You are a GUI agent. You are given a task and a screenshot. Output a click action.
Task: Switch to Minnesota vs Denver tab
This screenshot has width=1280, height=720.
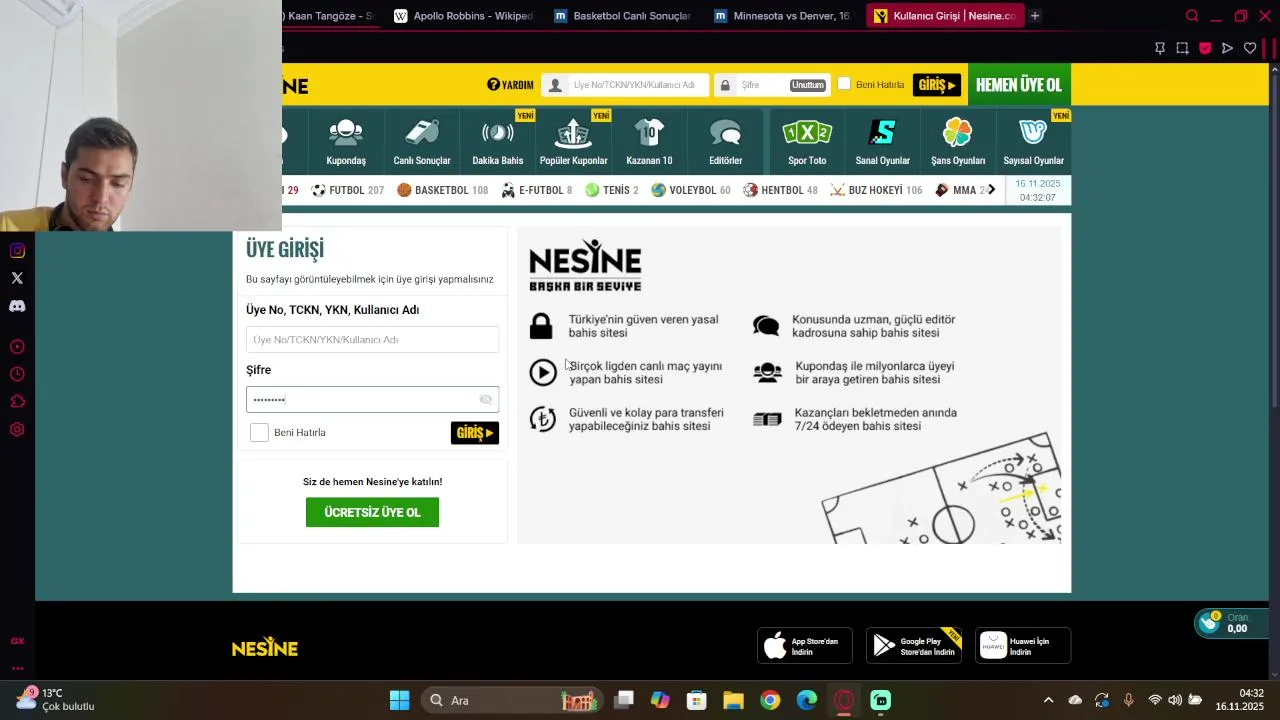(782, 16)
